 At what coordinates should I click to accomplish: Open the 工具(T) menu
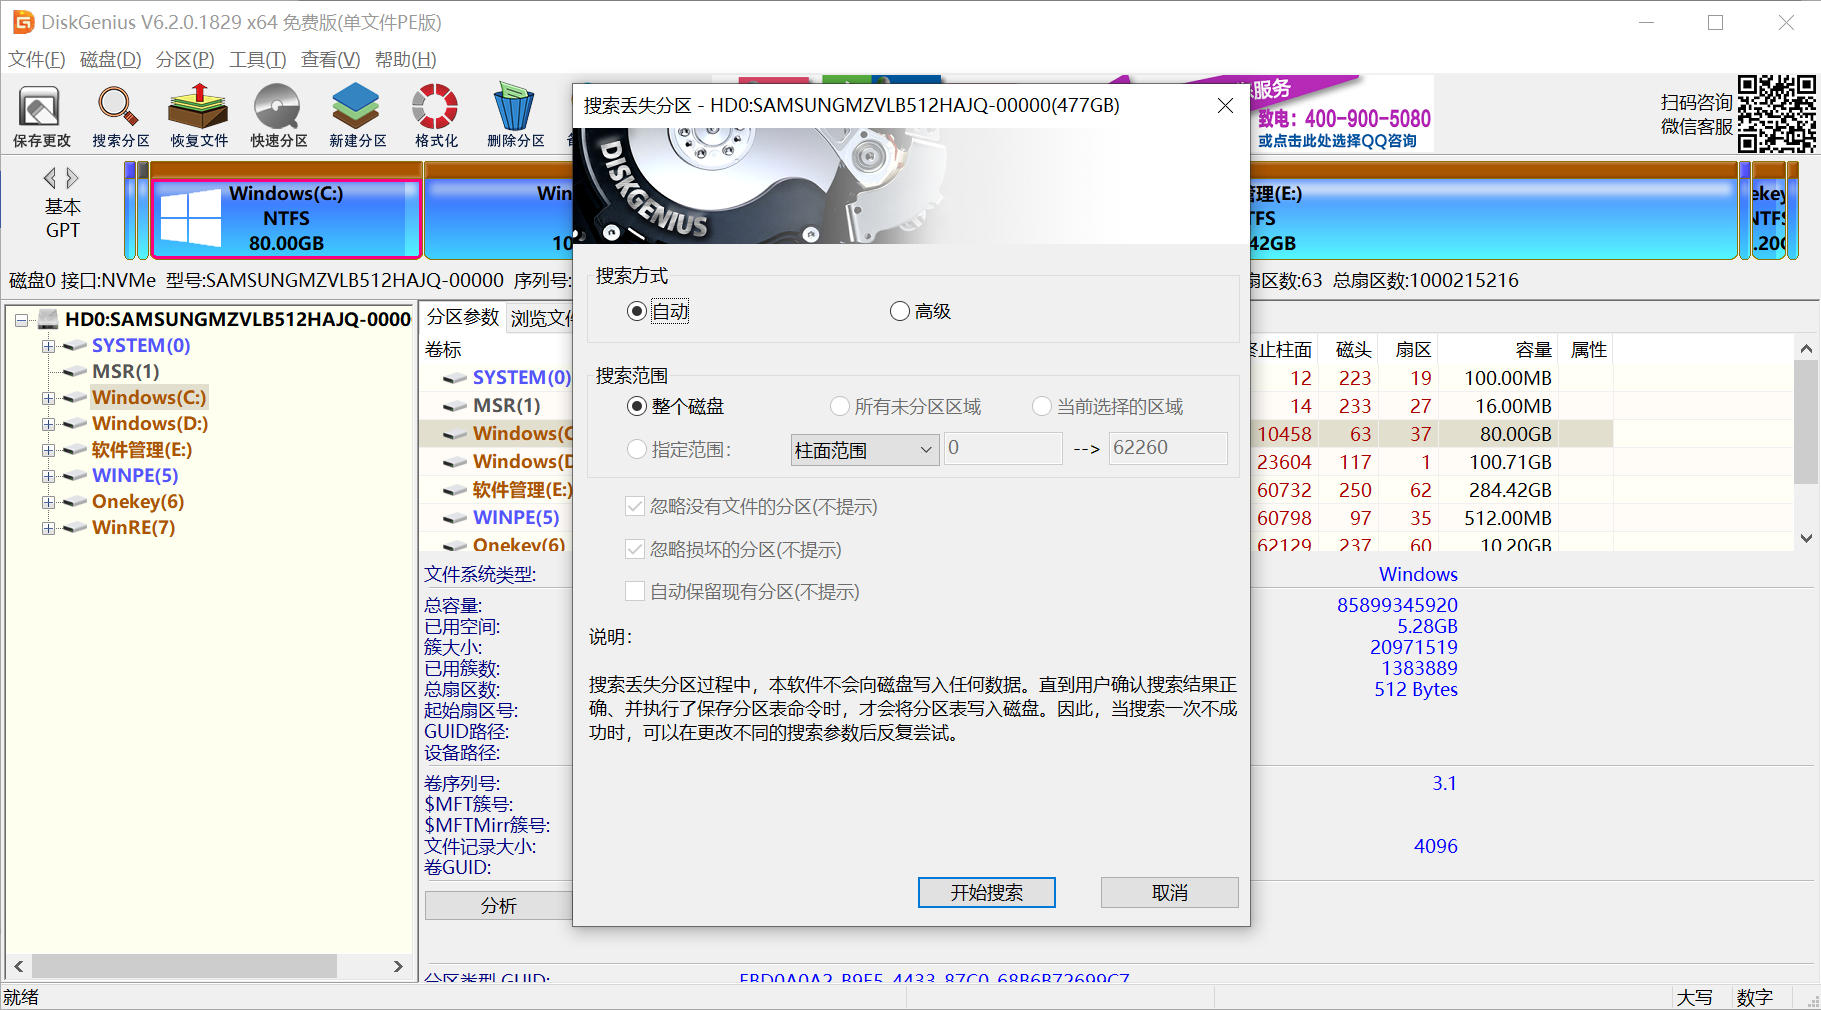point(258,60)
